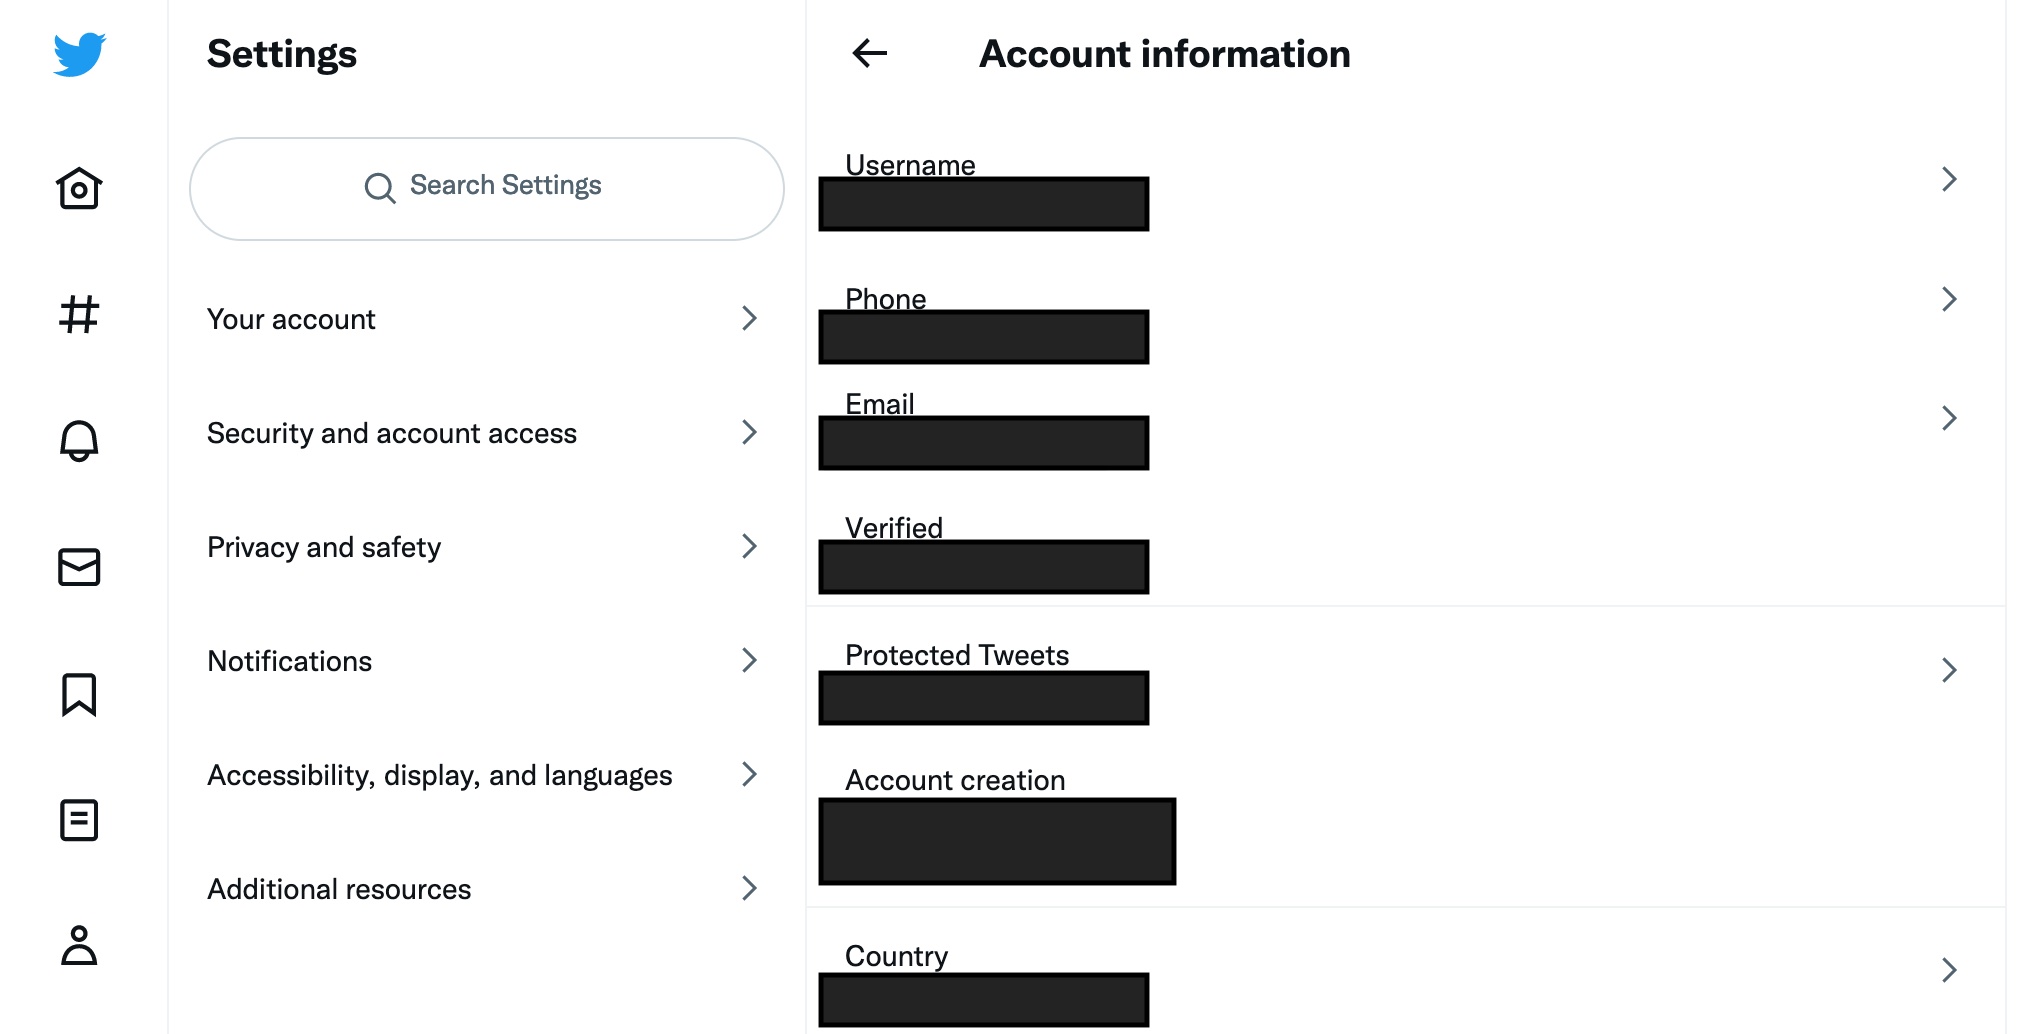Click the Twitter bird logo
Viewport: 2030px width, 1034px height.
tap(80, 54)
